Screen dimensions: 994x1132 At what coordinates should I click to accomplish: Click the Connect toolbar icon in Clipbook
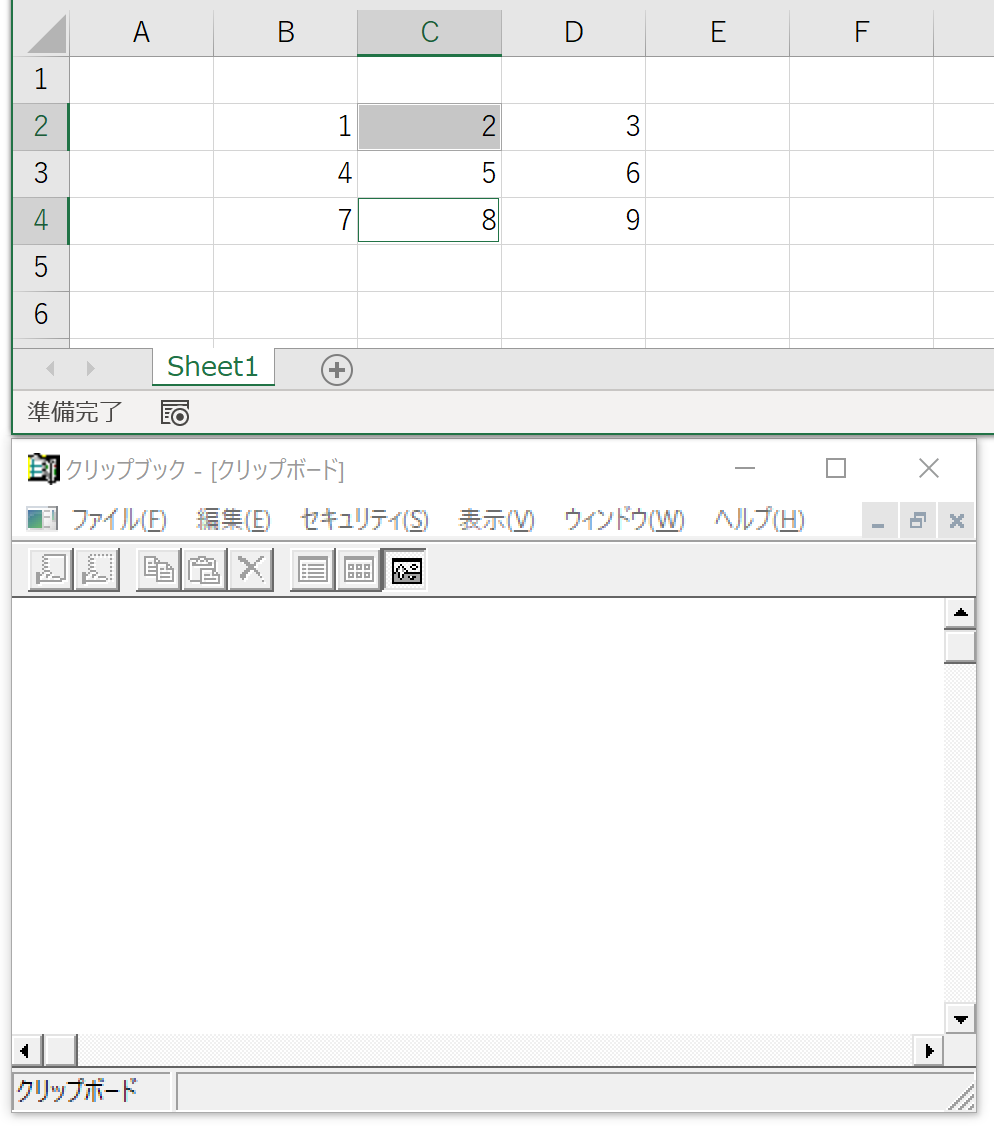coord(51,570)
